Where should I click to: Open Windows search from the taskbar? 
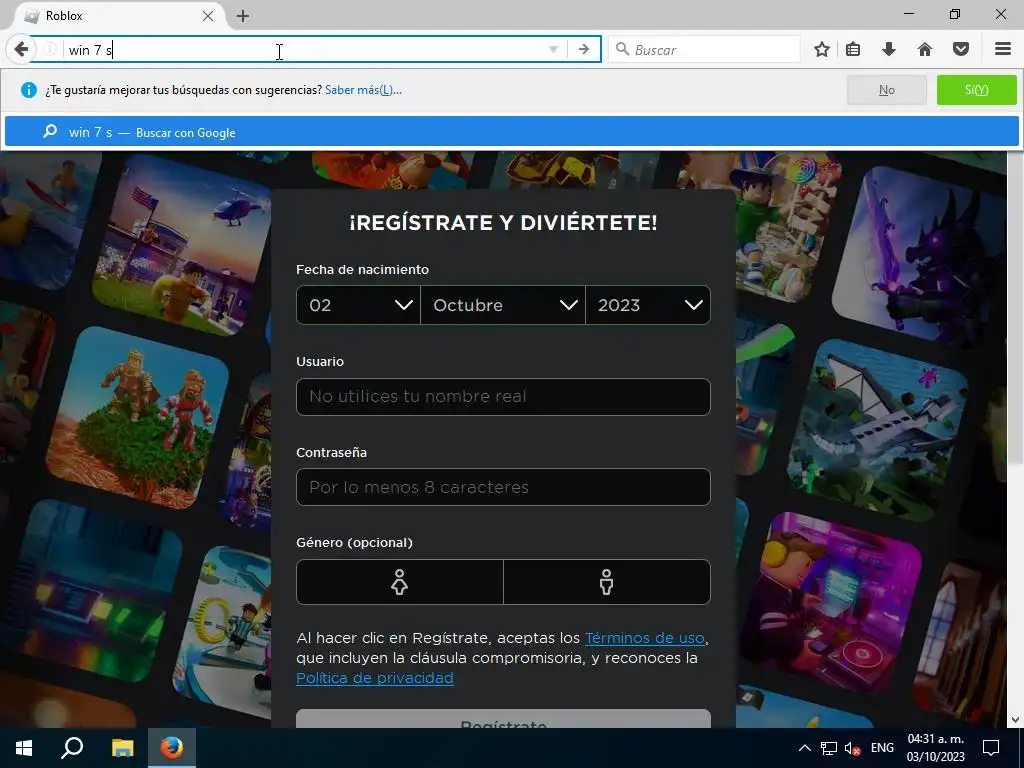[x=72, y=748]
